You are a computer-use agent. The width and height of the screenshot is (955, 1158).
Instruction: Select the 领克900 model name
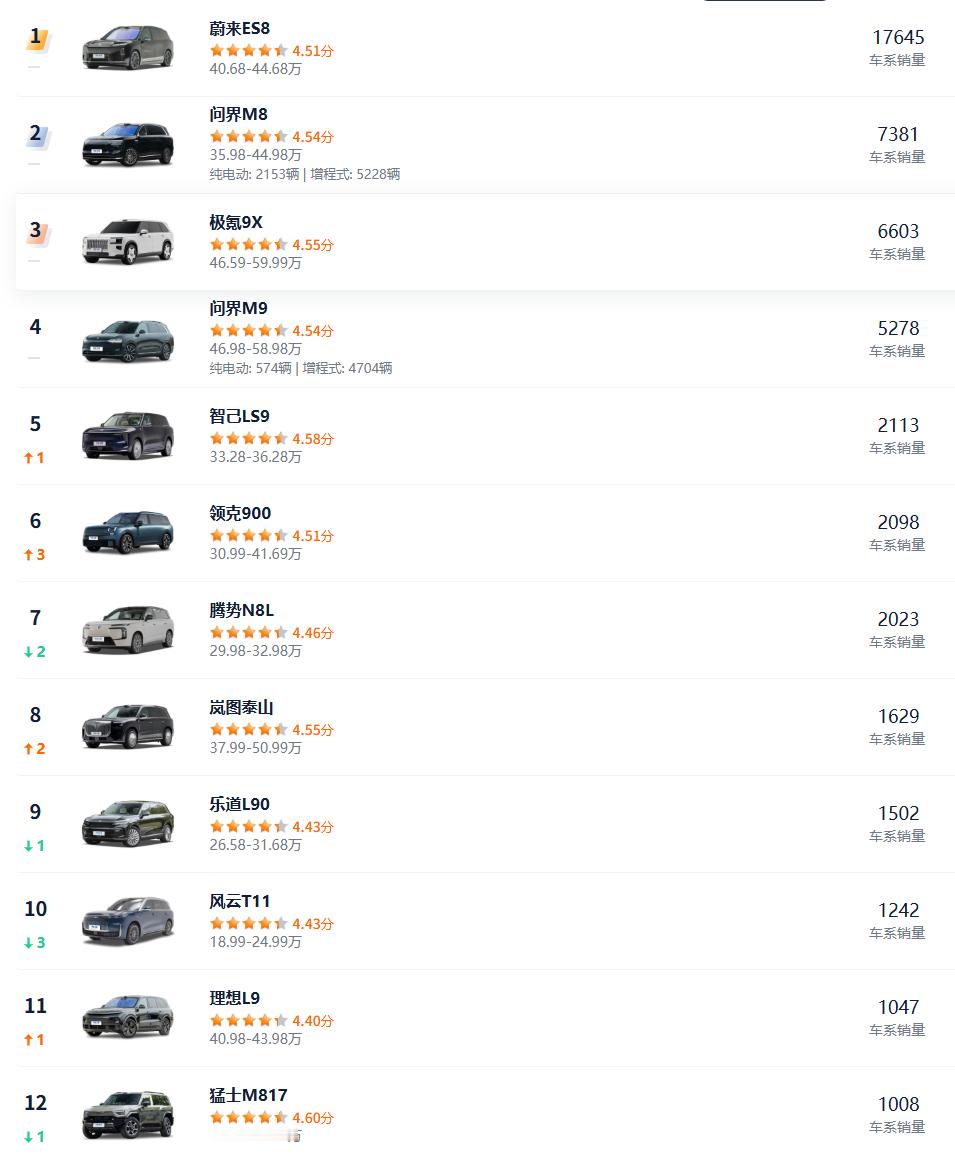tap(240, 513)
